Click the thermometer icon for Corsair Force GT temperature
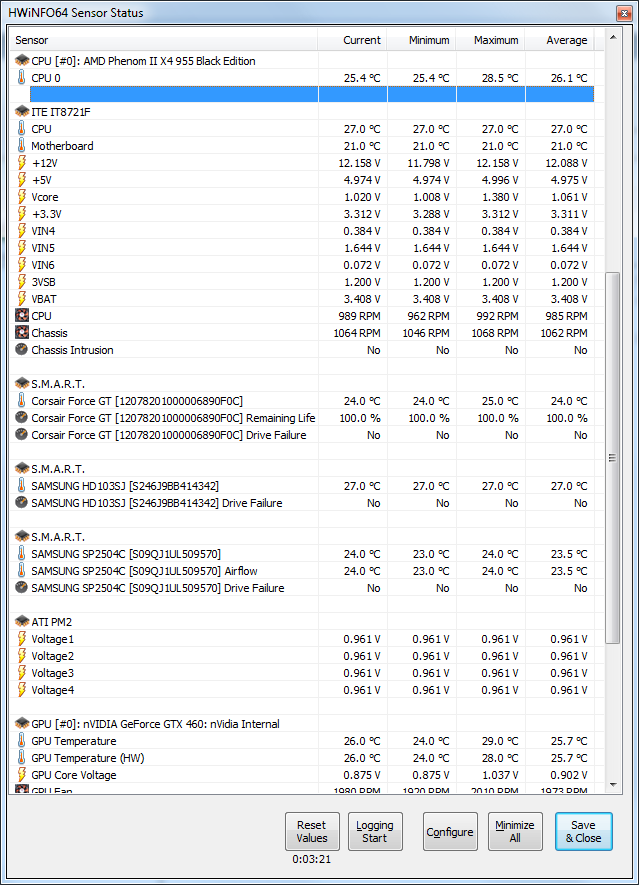This screenshot has height=885, width=639. pos(21,400)
